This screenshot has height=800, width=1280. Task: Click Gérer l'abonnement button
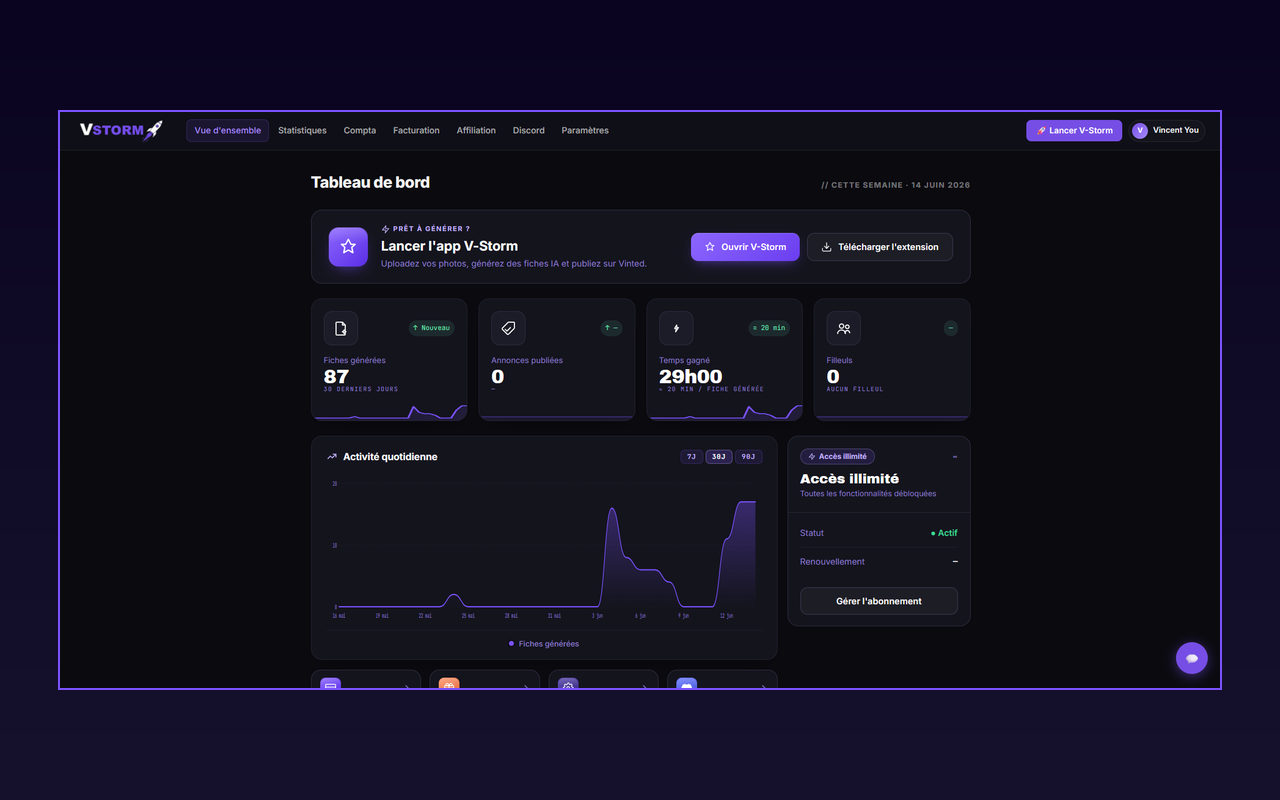click(x=879, y=601)
